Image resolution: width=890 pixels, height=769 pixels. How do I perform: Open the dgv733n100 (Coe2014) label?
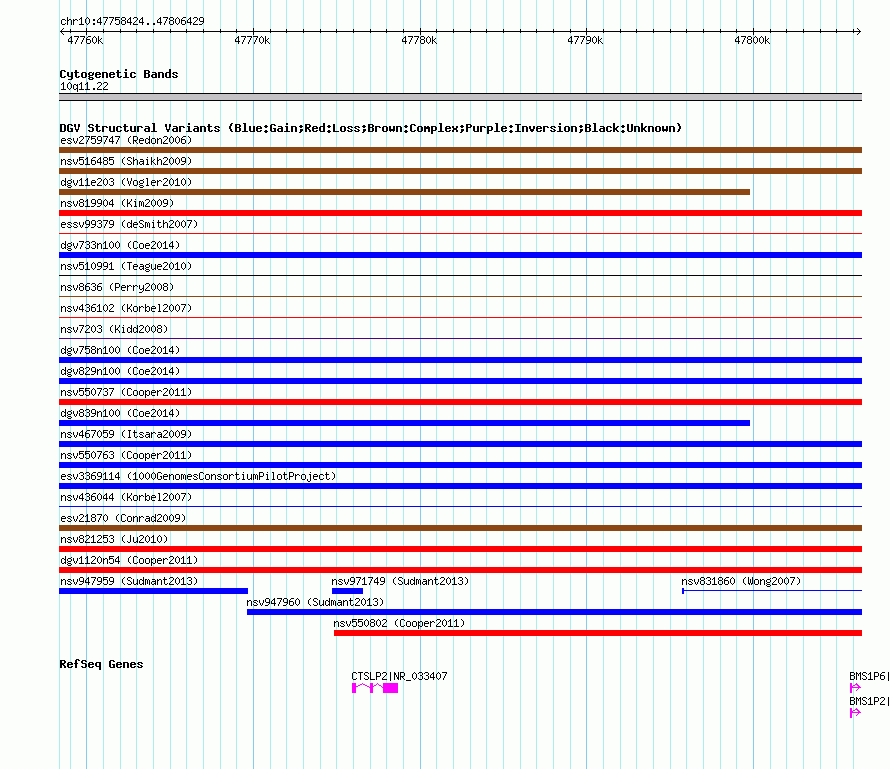[120, 245]
